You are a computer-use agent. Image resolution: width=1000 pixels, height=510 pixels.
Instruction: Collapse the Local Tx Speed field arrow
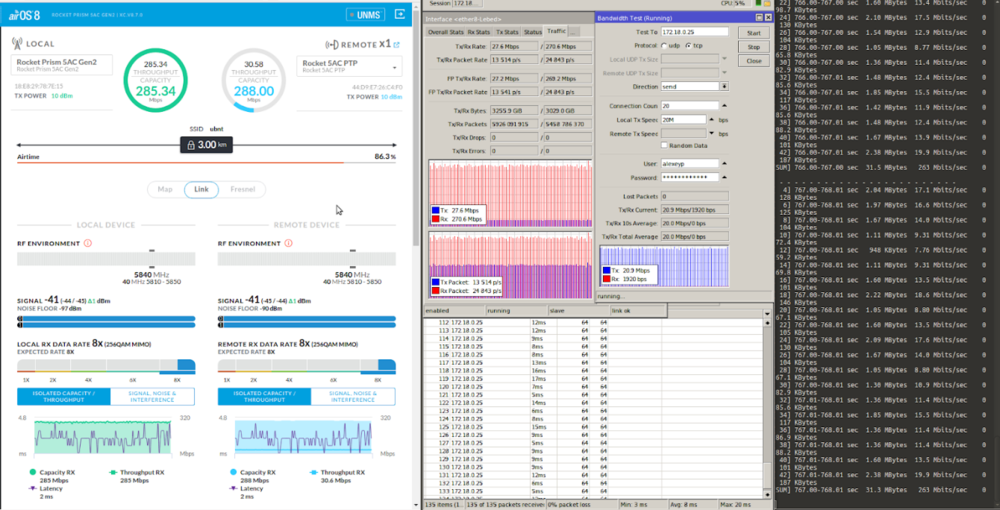tap(712, 119)
